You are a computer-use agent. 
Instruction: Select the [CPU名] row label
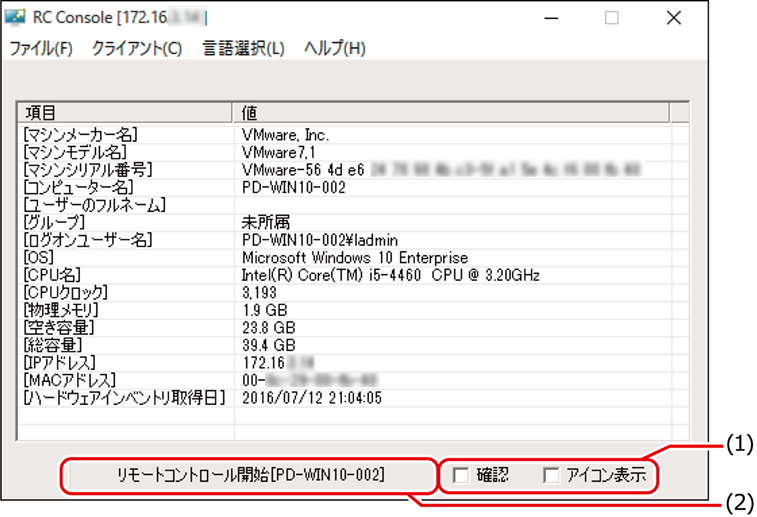pyautogui.click(x=52, y=275)
